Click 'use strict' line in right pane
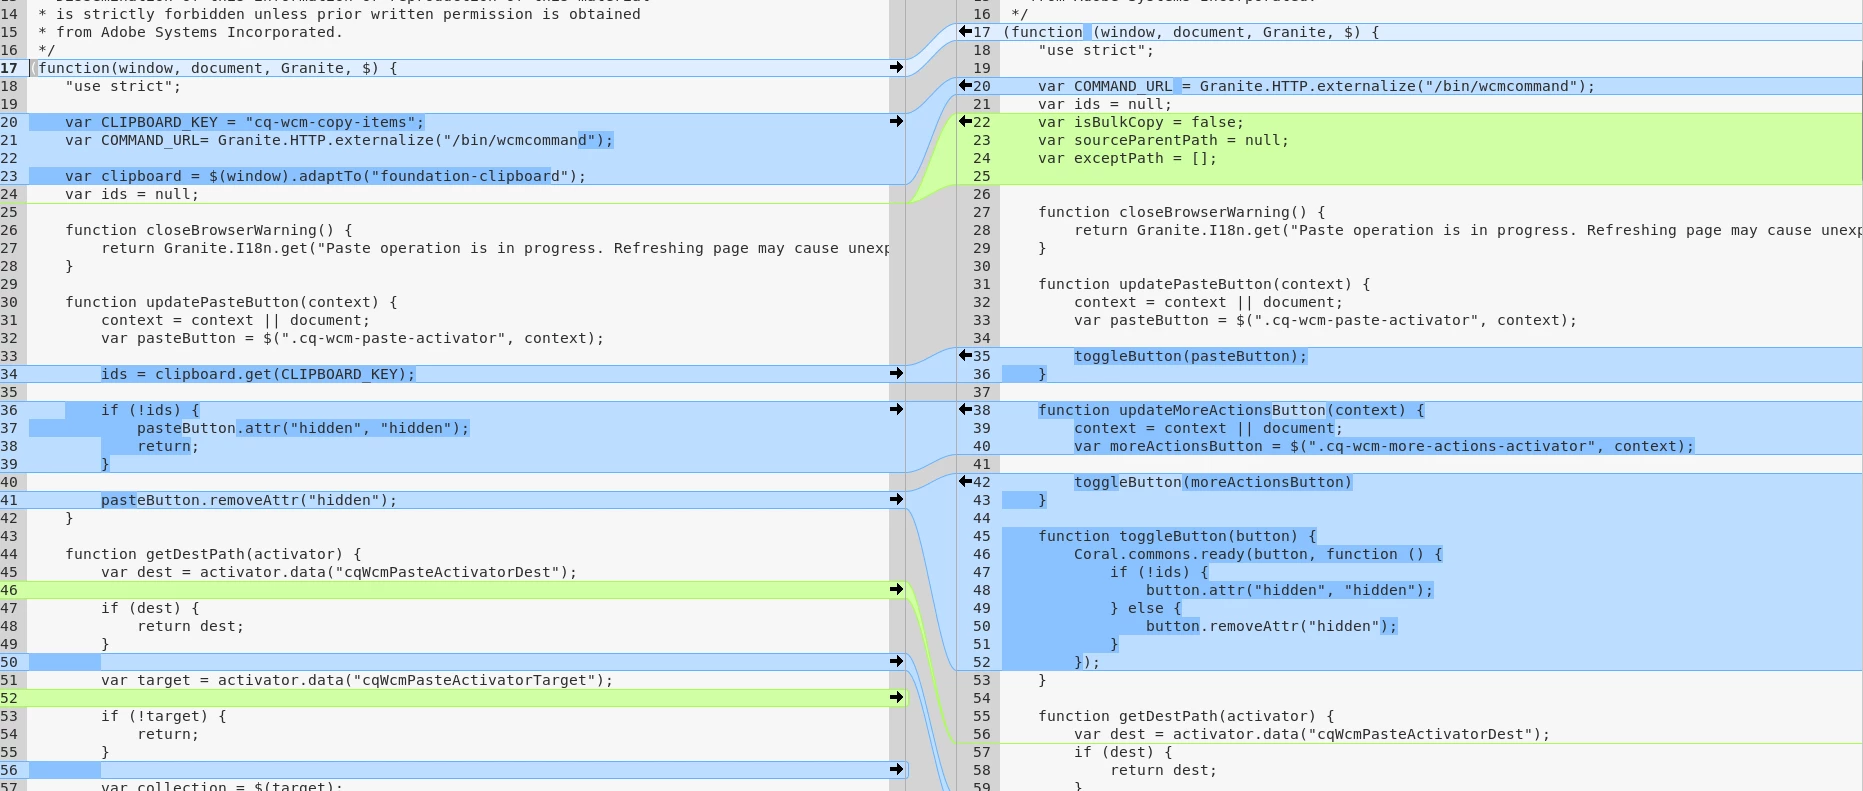This screenshot has width=1863, height=791. (x=1096, y=50)
